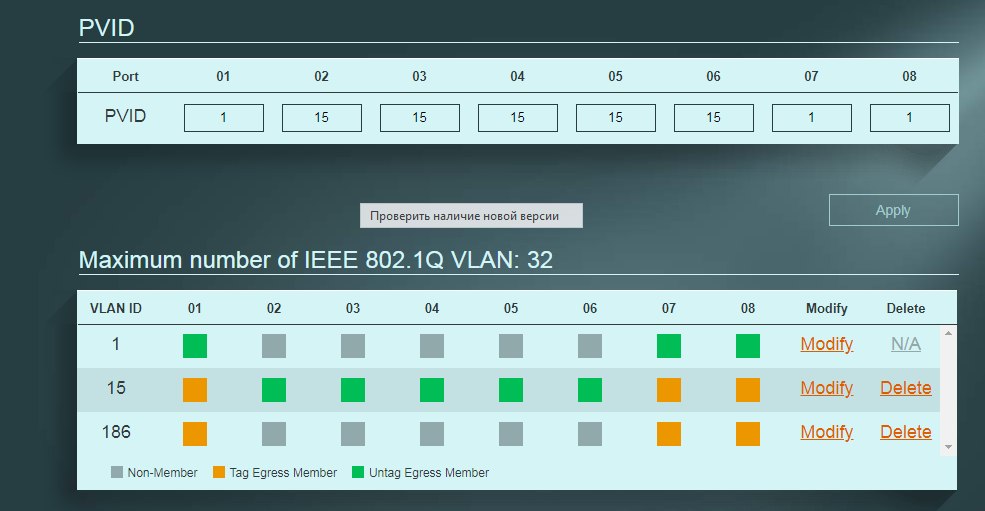
Task: Click Modify link for VLAN 1
Action: tap(827, 344)
